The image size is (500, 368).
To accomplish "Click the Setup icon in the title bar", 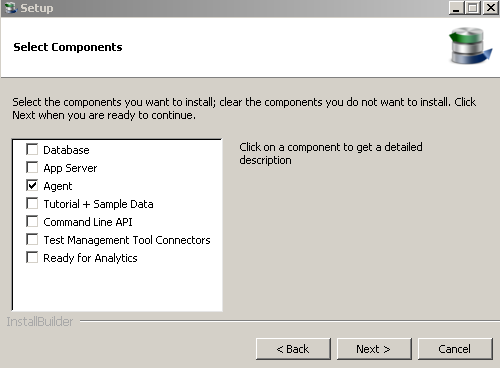I will [11, 8].
